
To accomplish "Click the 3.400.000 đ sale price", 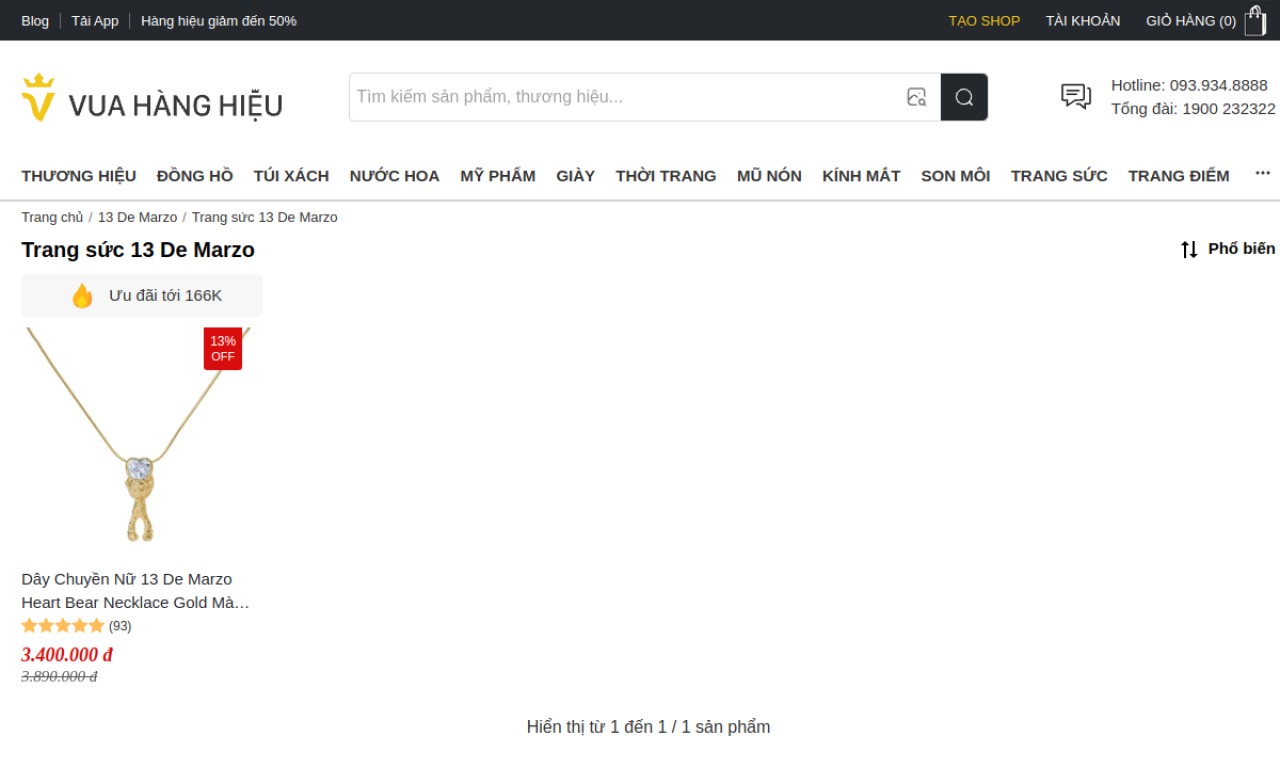I will (67, 655).
